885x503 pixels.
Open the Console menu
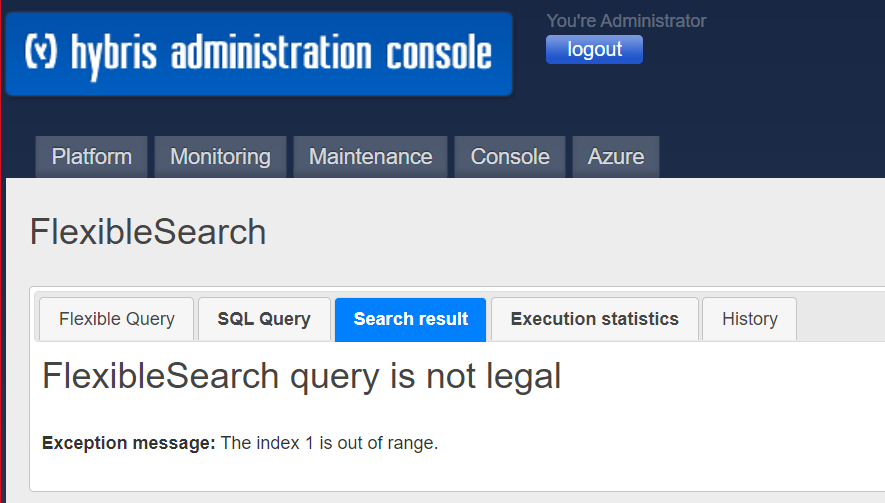coord(510,157)
